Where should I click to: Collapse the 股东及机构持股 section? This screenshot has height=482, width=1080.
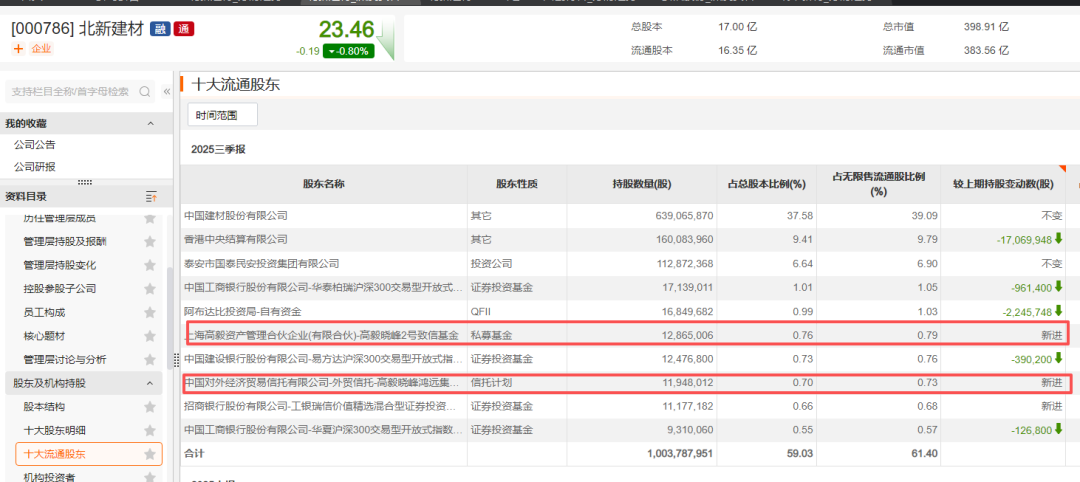(x=151, y=383)
